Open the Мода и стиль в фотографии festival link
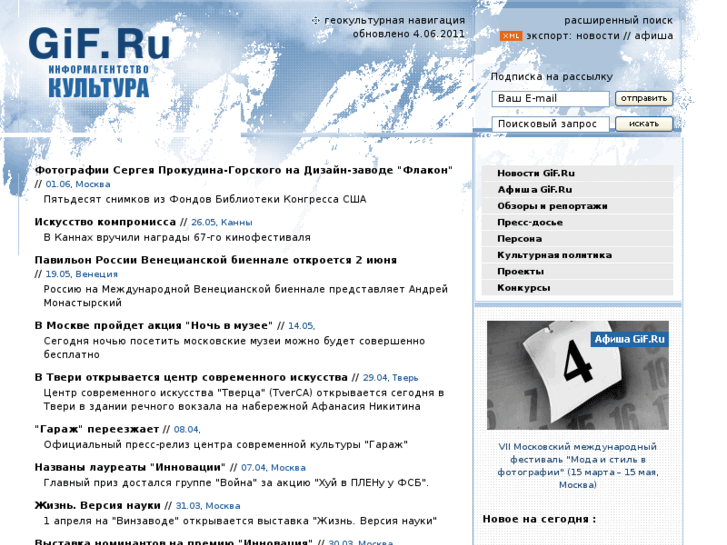727x545 pixels. [x=578, y=466]
